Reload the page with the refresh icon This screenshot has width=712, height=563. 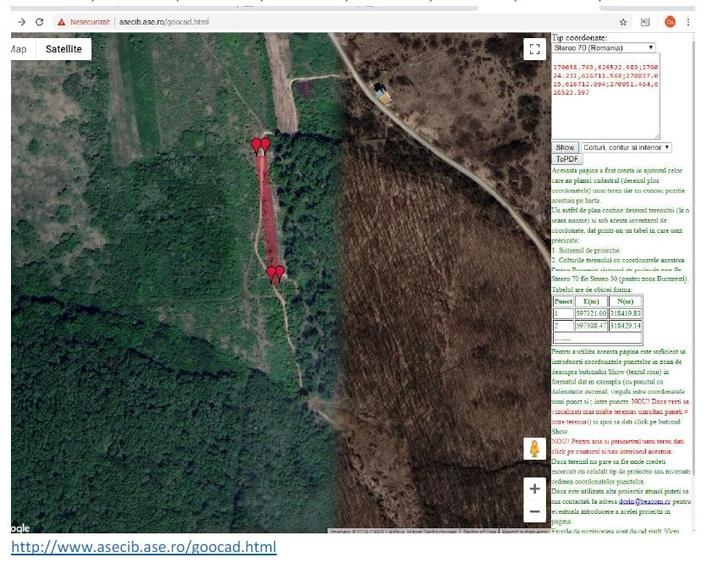pos(40,22)
